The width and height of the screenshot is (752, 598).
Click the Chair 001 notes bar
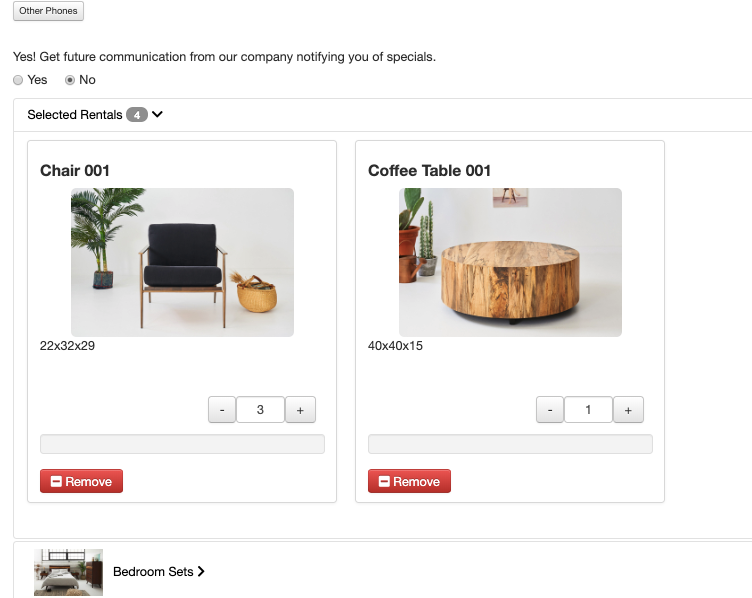pos(182,444)
